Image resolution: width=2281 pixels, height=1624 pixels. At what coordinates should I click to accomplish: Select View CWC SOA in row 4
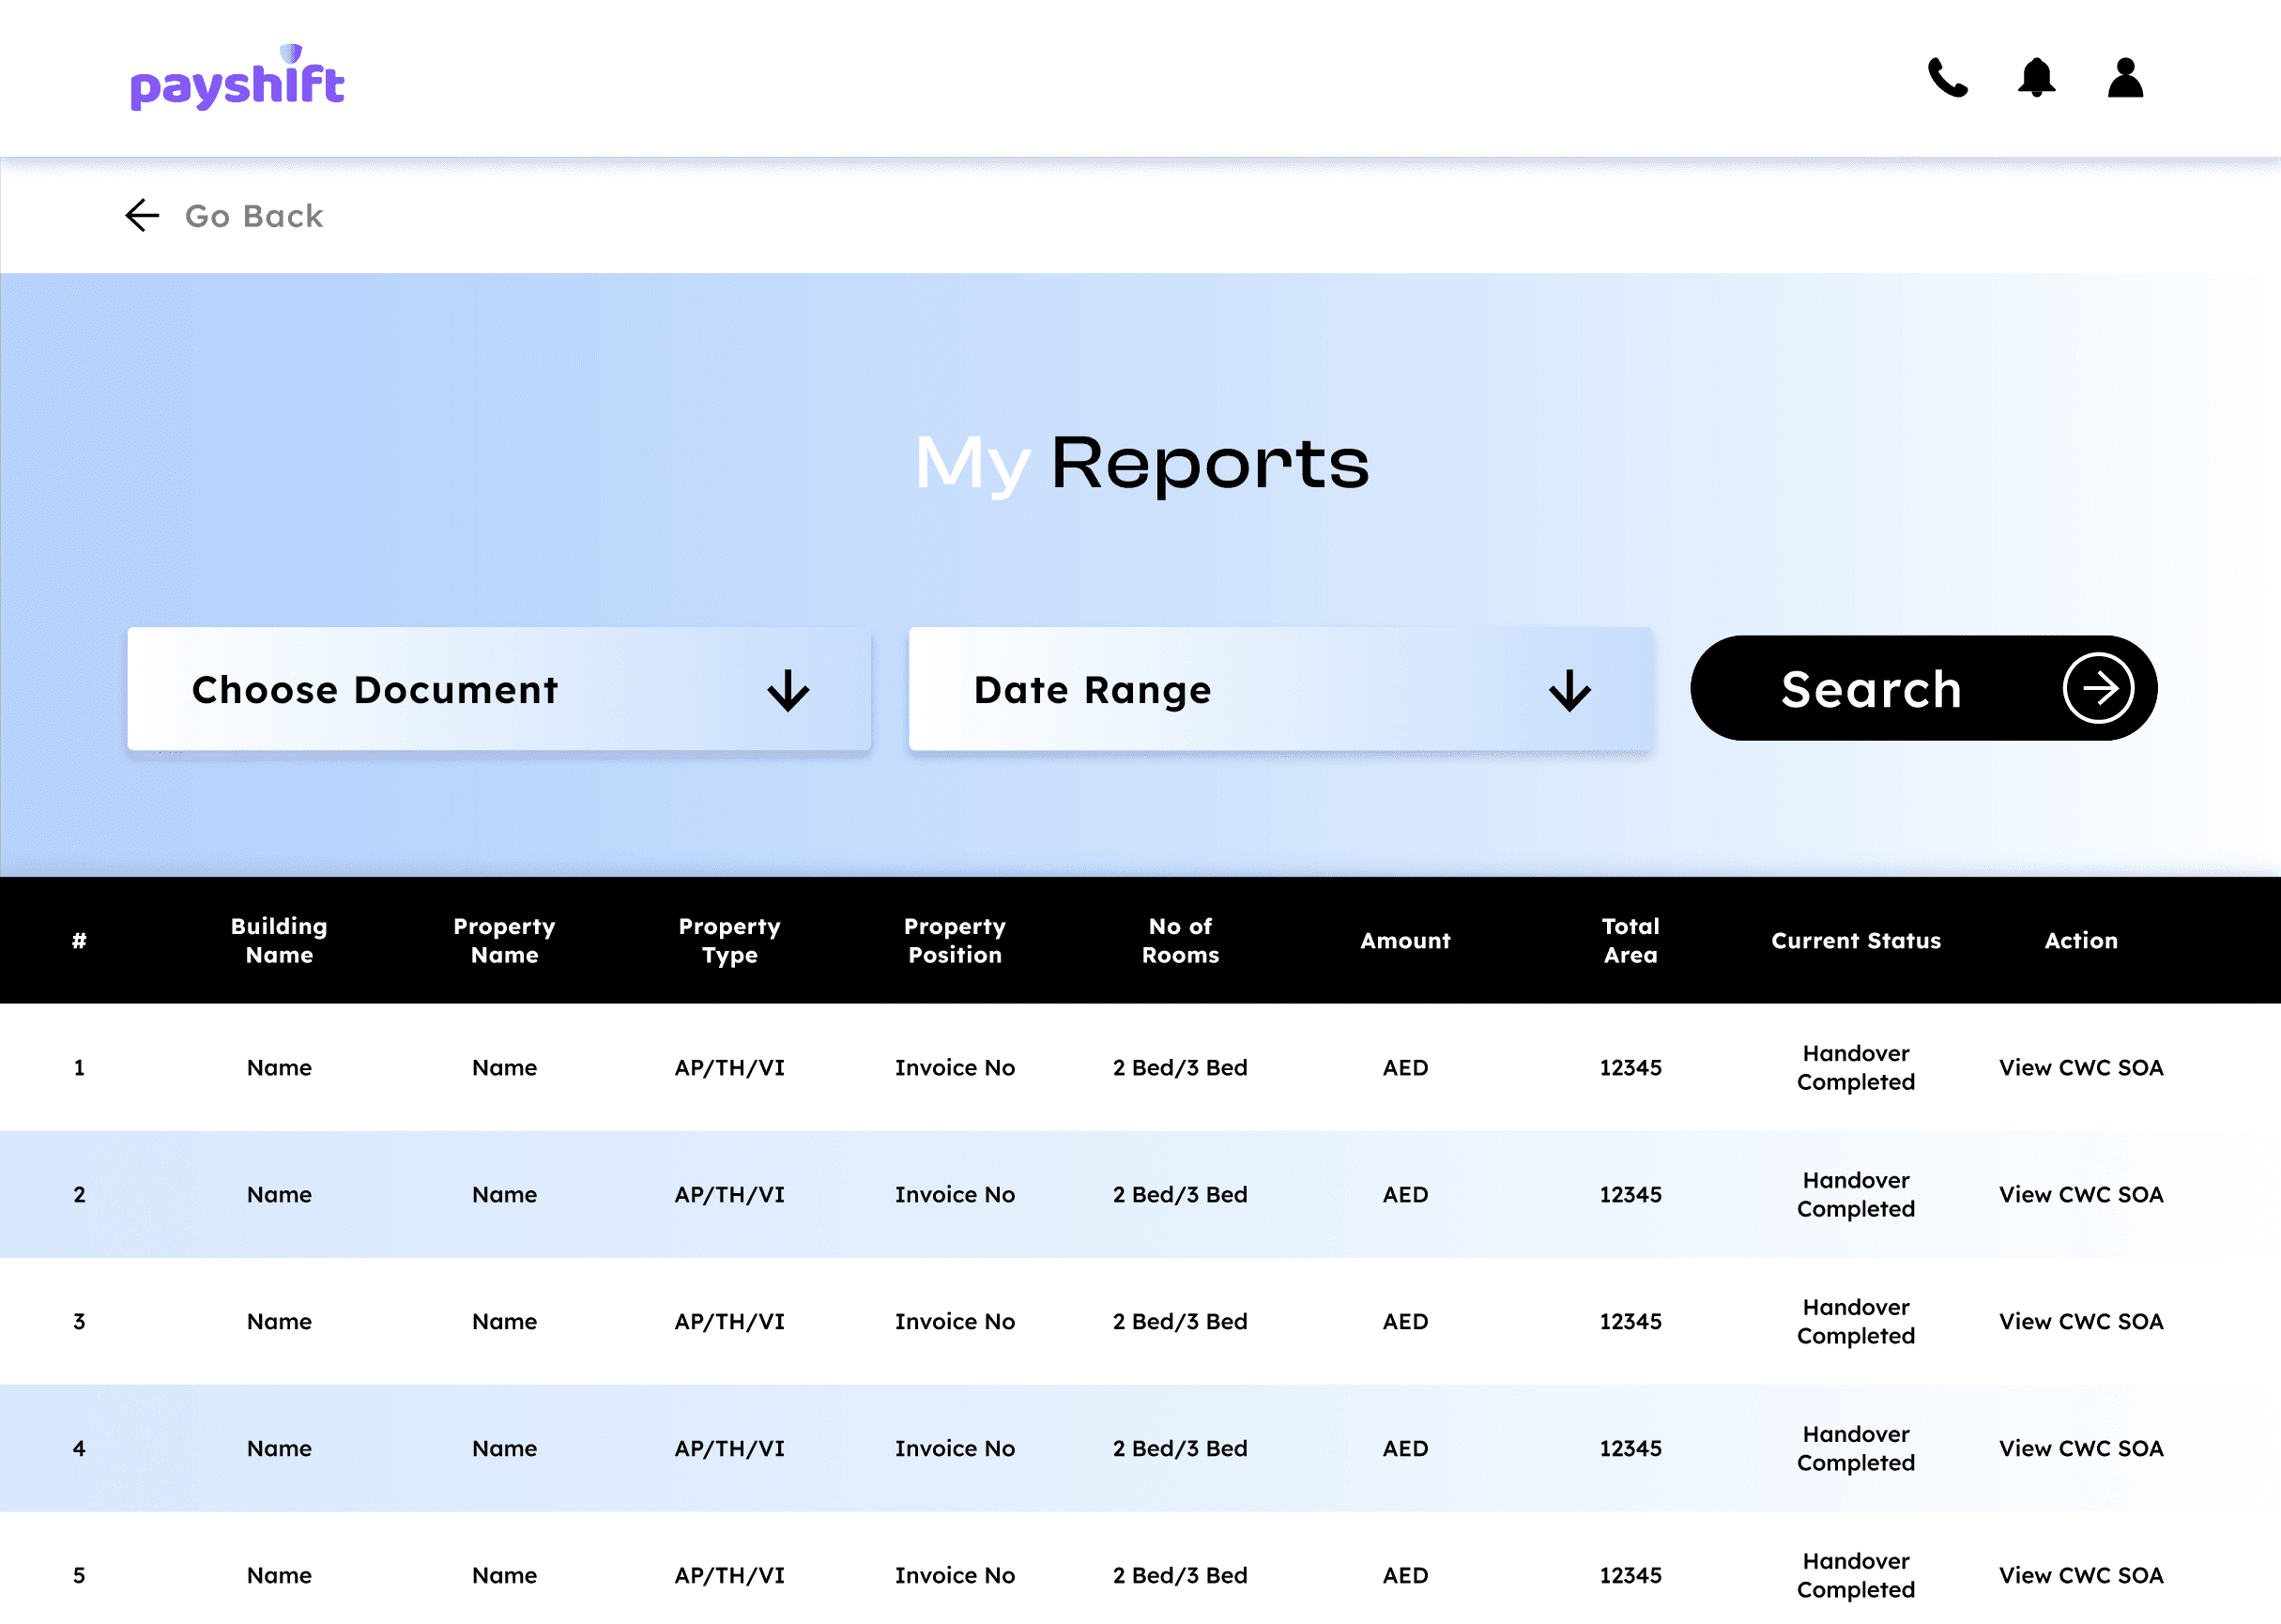pos(2080,1448)
